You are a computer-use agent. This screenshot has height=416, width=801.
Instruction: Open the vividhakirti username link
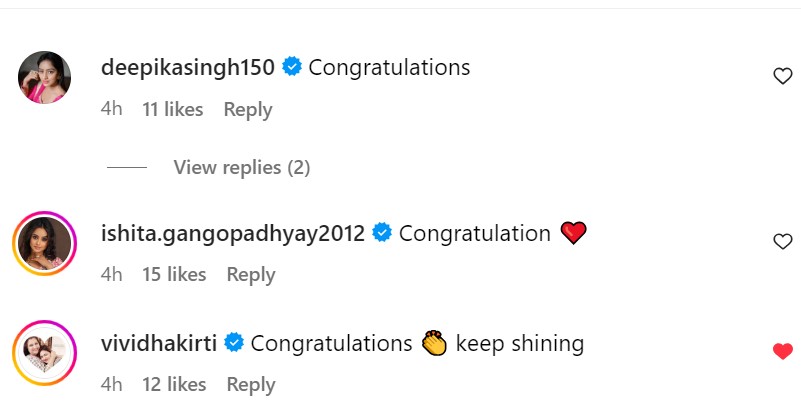tap(160, 343)
